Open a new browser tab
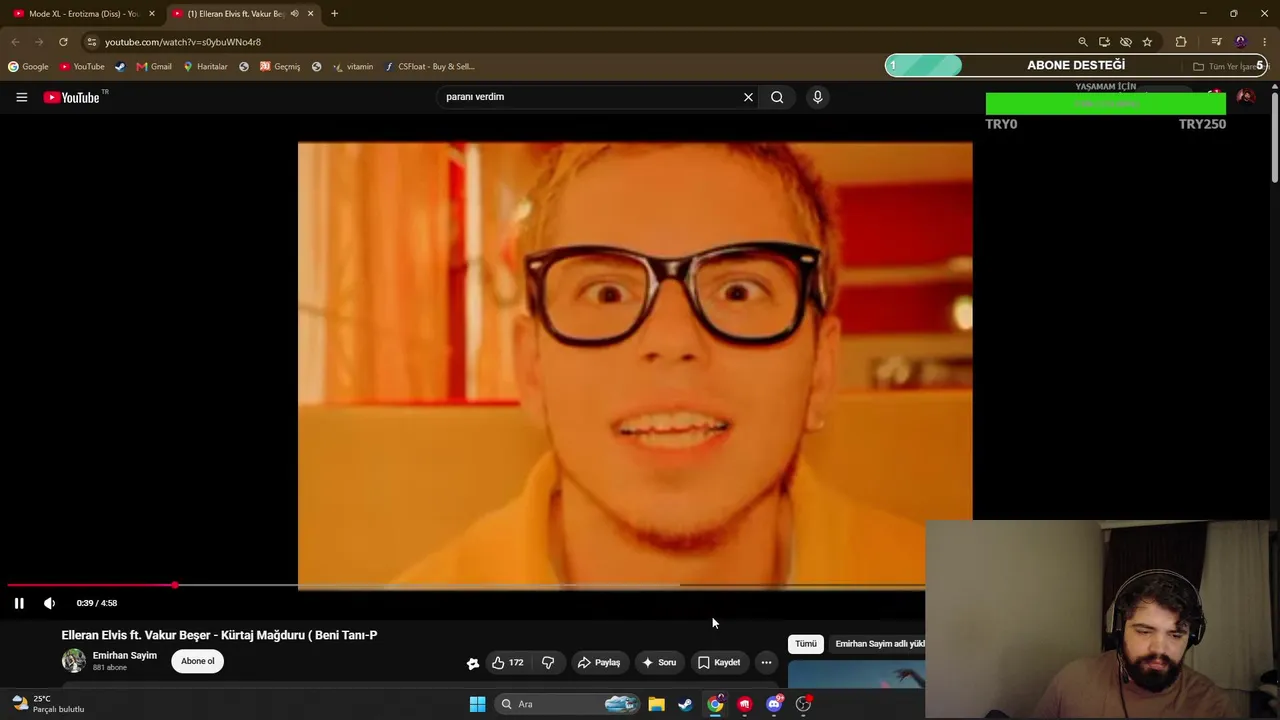 (x=334, y=14)
